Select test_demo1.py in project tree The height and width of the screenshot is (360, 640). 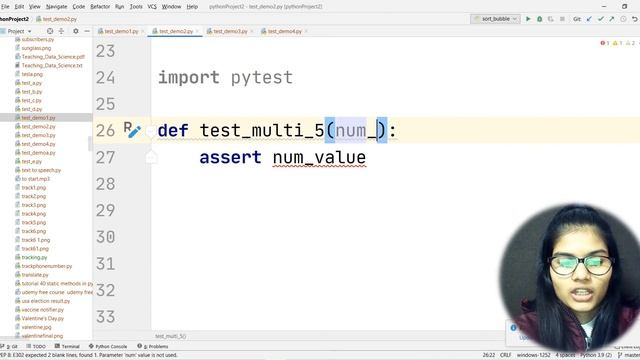coord(38,118)
